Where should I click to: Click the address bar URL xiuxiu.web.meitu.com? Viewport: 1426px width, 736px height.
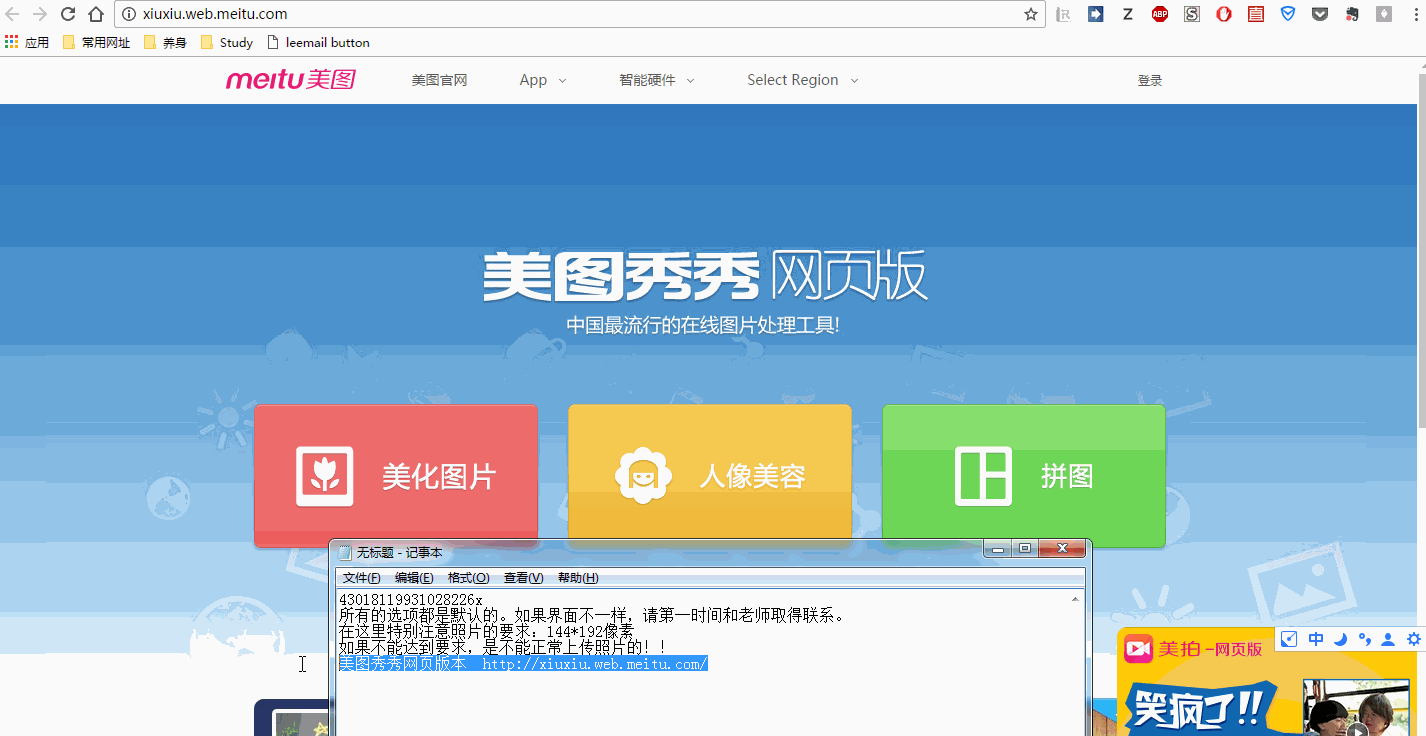click(x=215, y=14)
